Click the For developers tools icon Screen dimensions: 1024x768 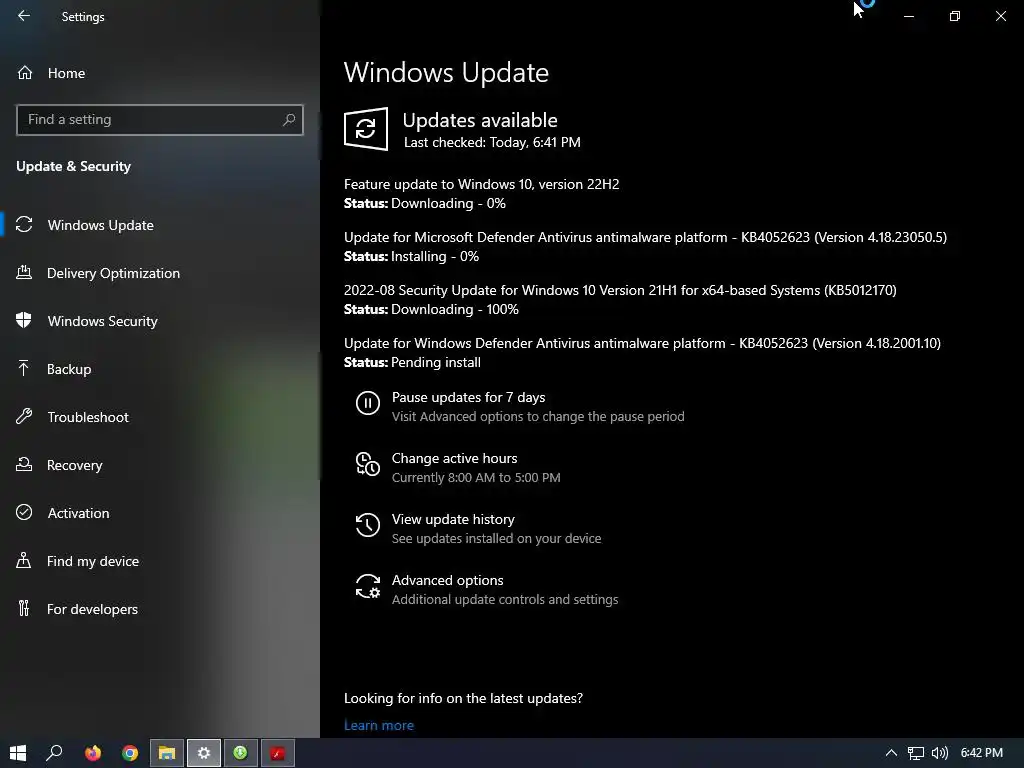coord(24,608)
